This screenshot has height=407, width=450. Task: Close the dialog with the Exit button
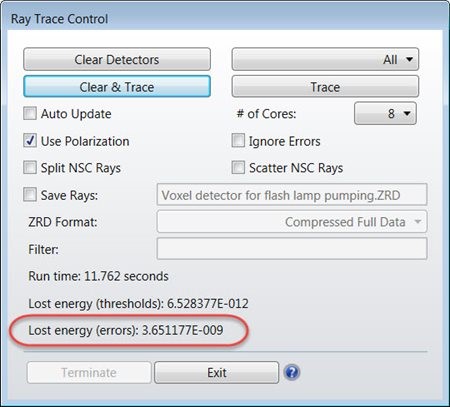[217, 372]
